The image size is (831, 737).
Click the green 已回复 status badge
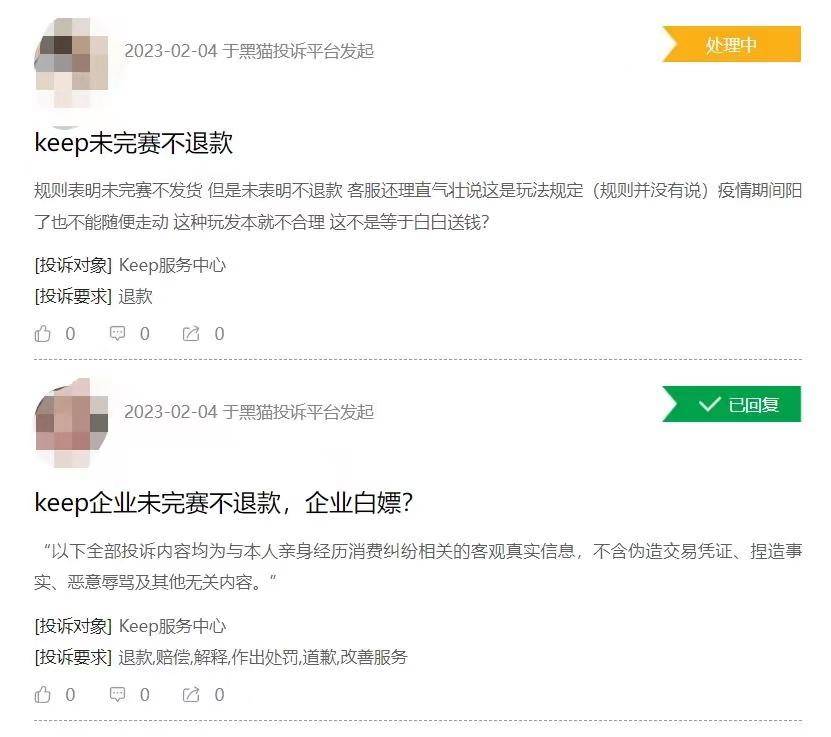[x=732, y=404]
